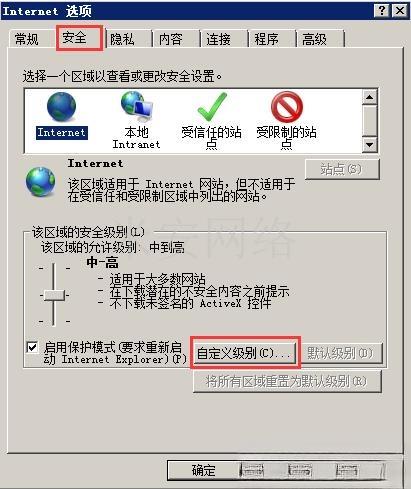This screenshot has height=489, width=411.
Task: Switch to the 高级 tab
Action: (314, 39)
